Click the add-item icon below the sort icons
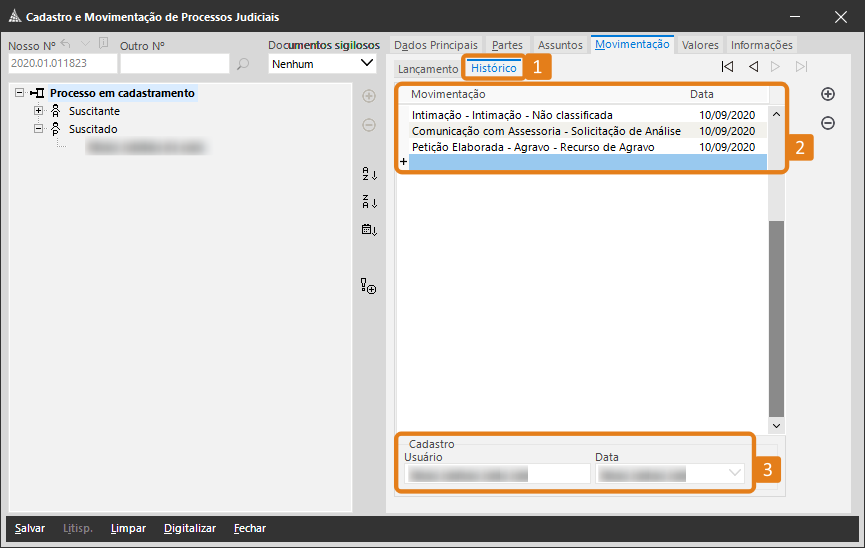This screenshot has width=865, height=548. point(369,287)
